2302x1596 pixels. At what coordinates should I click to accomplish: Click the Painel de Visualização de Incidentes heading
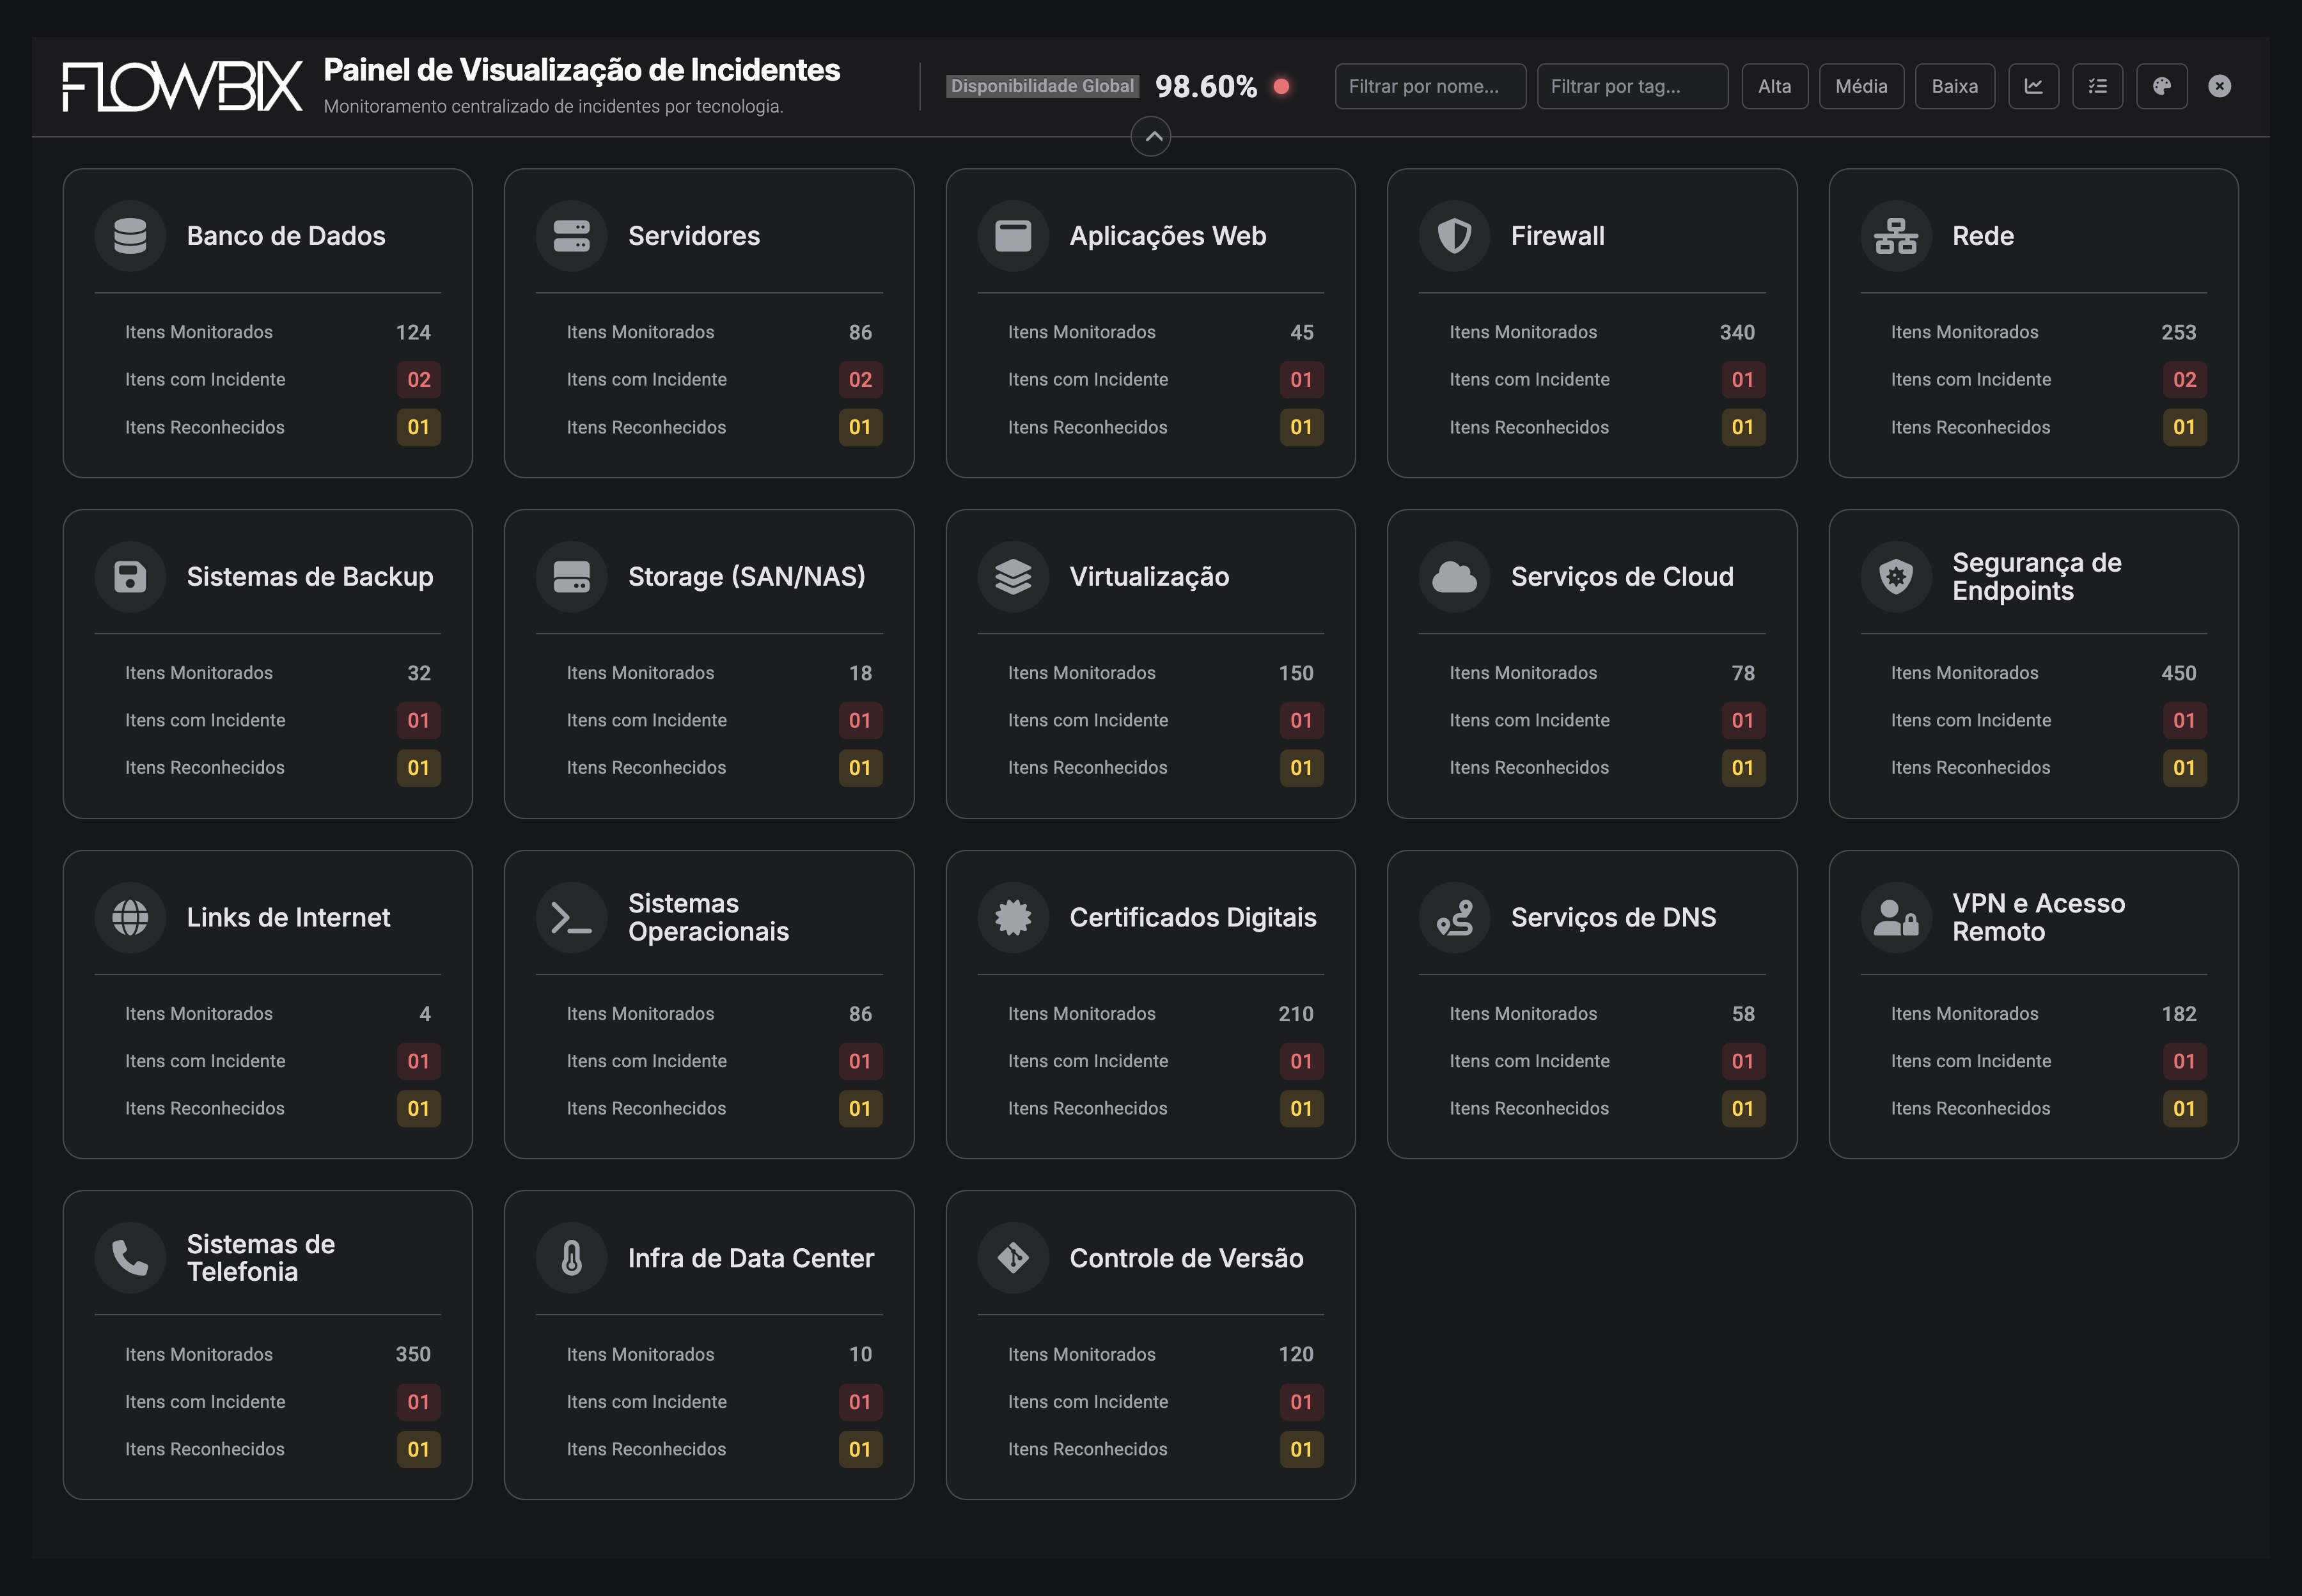coord(582,70)
